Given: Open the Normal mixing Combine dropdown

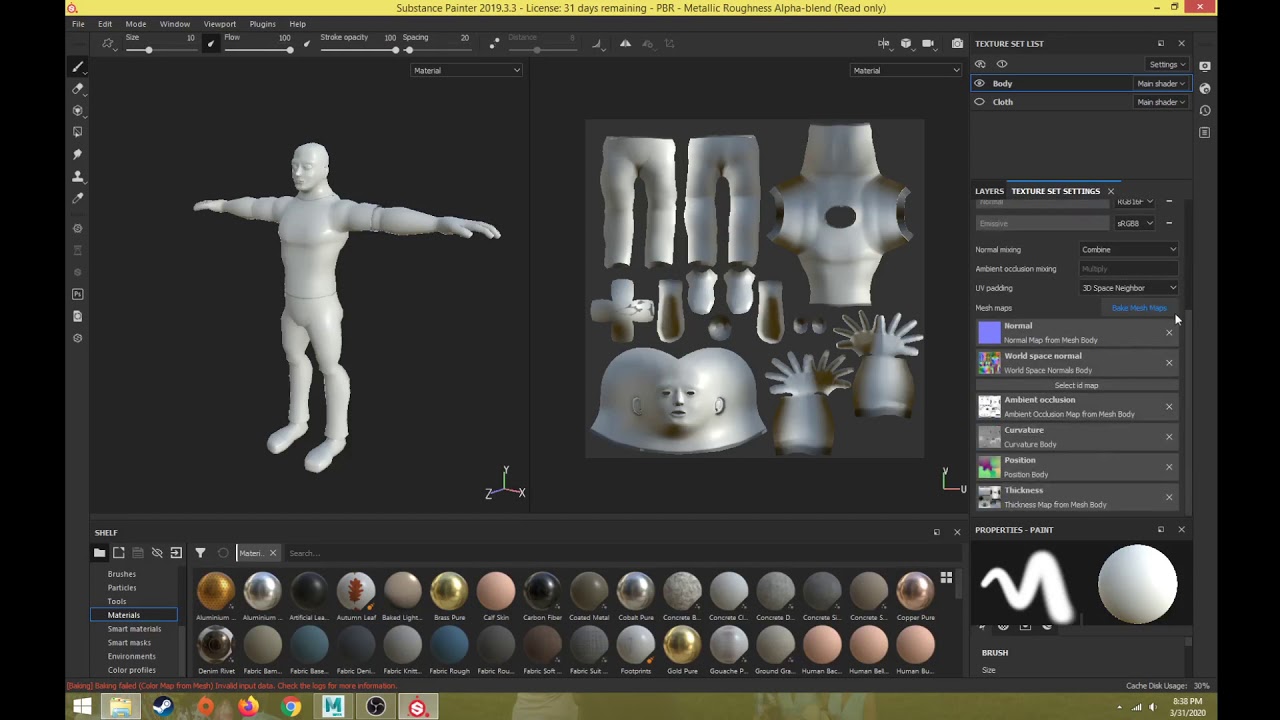Looking at the screenshot, I should click(x=1129, y=250).
